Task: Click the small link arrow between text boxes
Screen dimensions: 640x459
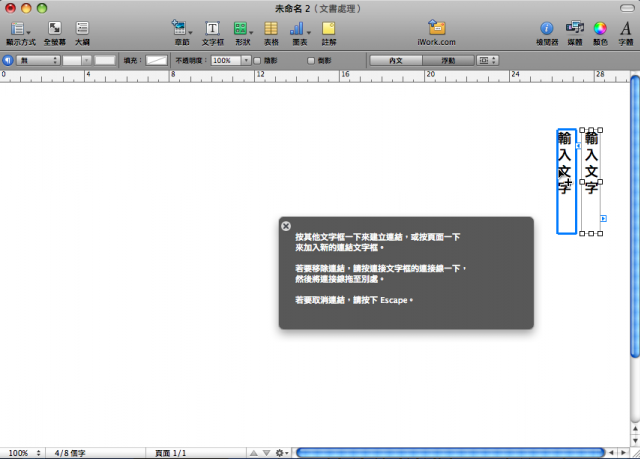Action: pyautogui.click(x=578, y=146)
